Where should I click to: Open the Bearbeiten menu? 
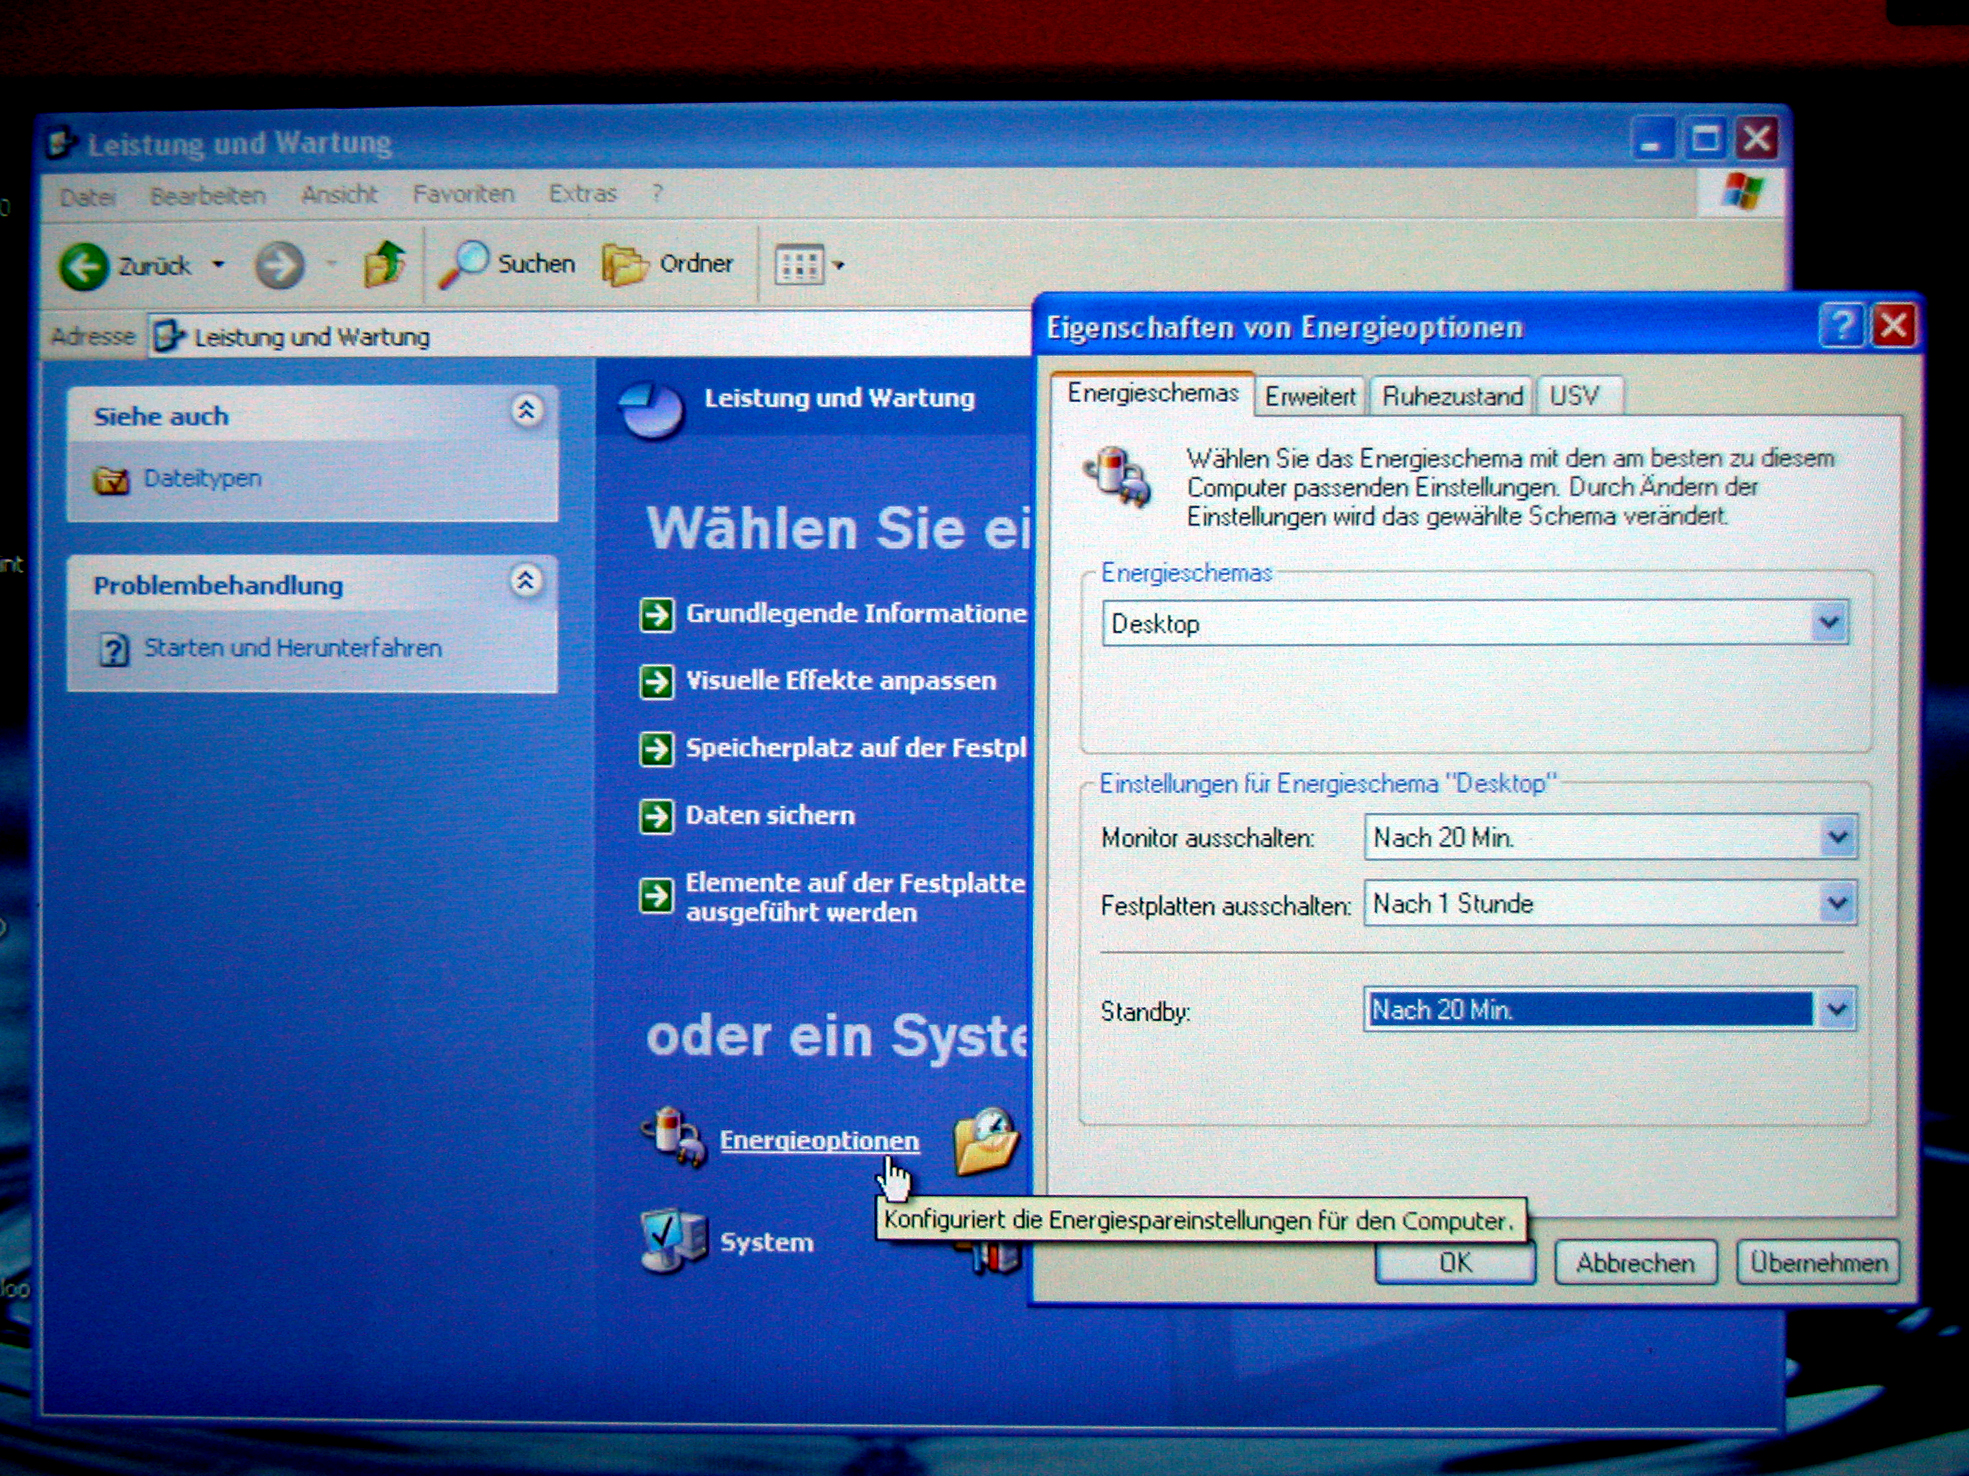pyautogui.click(x=208, y=195)
